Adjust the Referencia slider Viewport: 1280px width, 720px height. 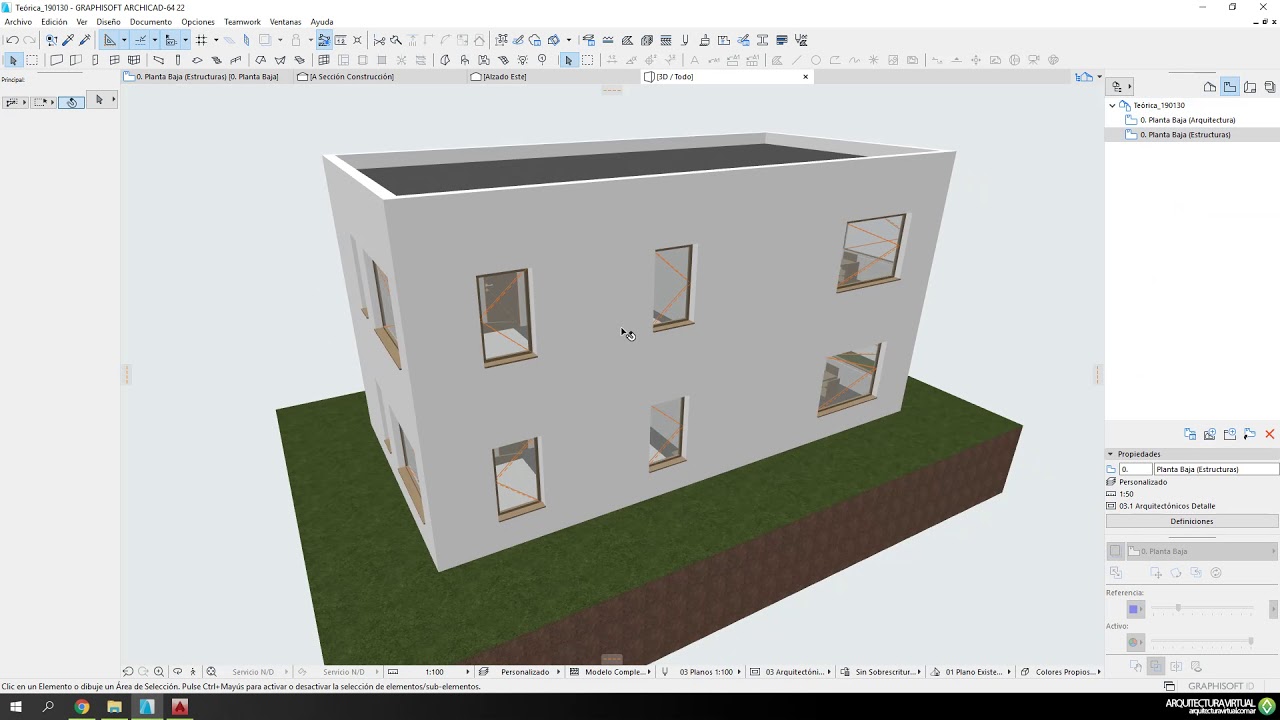(x=1203, y=608)
